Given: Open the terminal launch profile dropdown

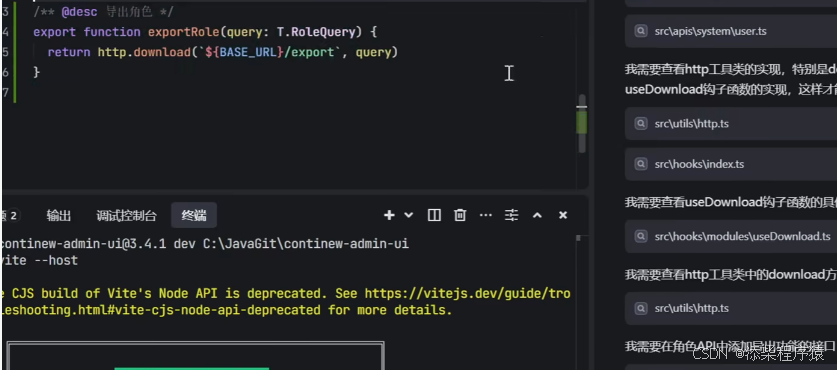Looking at the screenshot, I should pyautogui.click(x=408, y=215).
